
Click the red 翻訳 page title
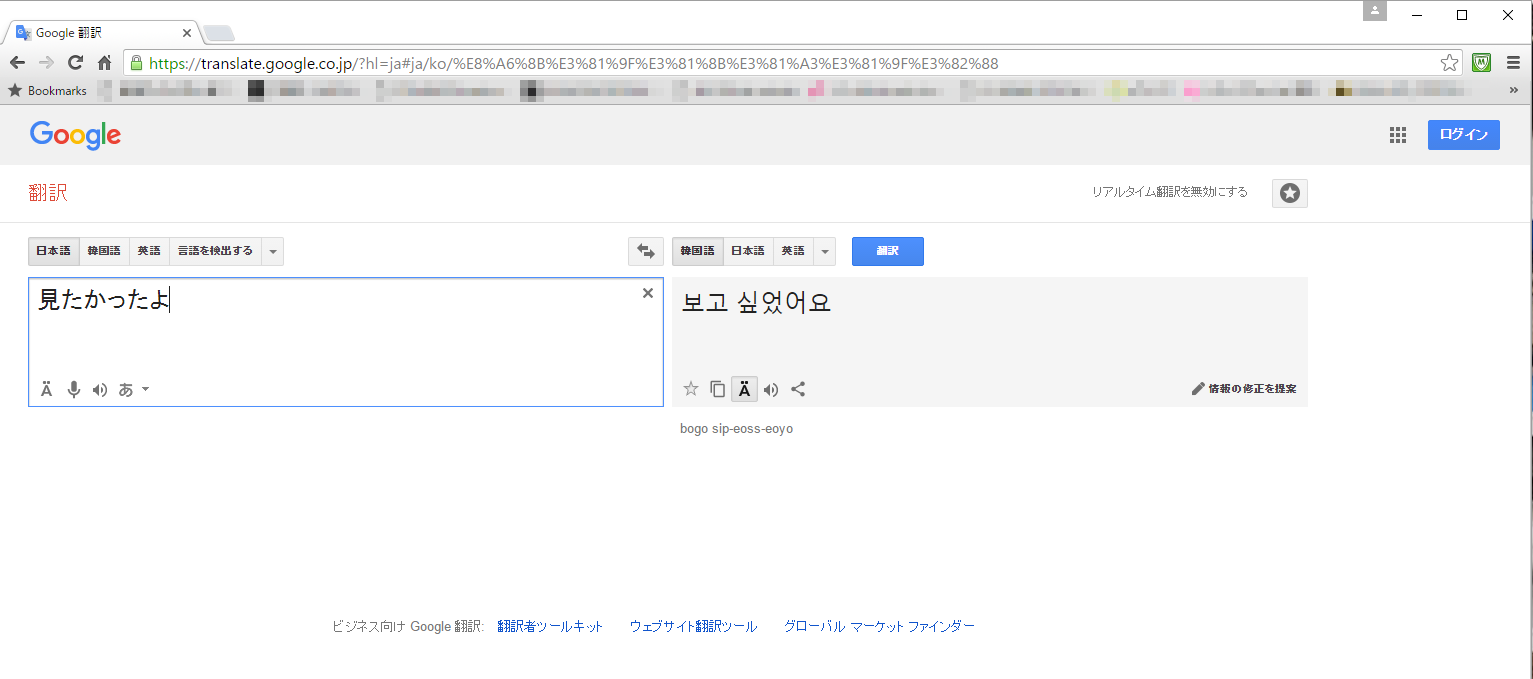(x=48, y=193)
